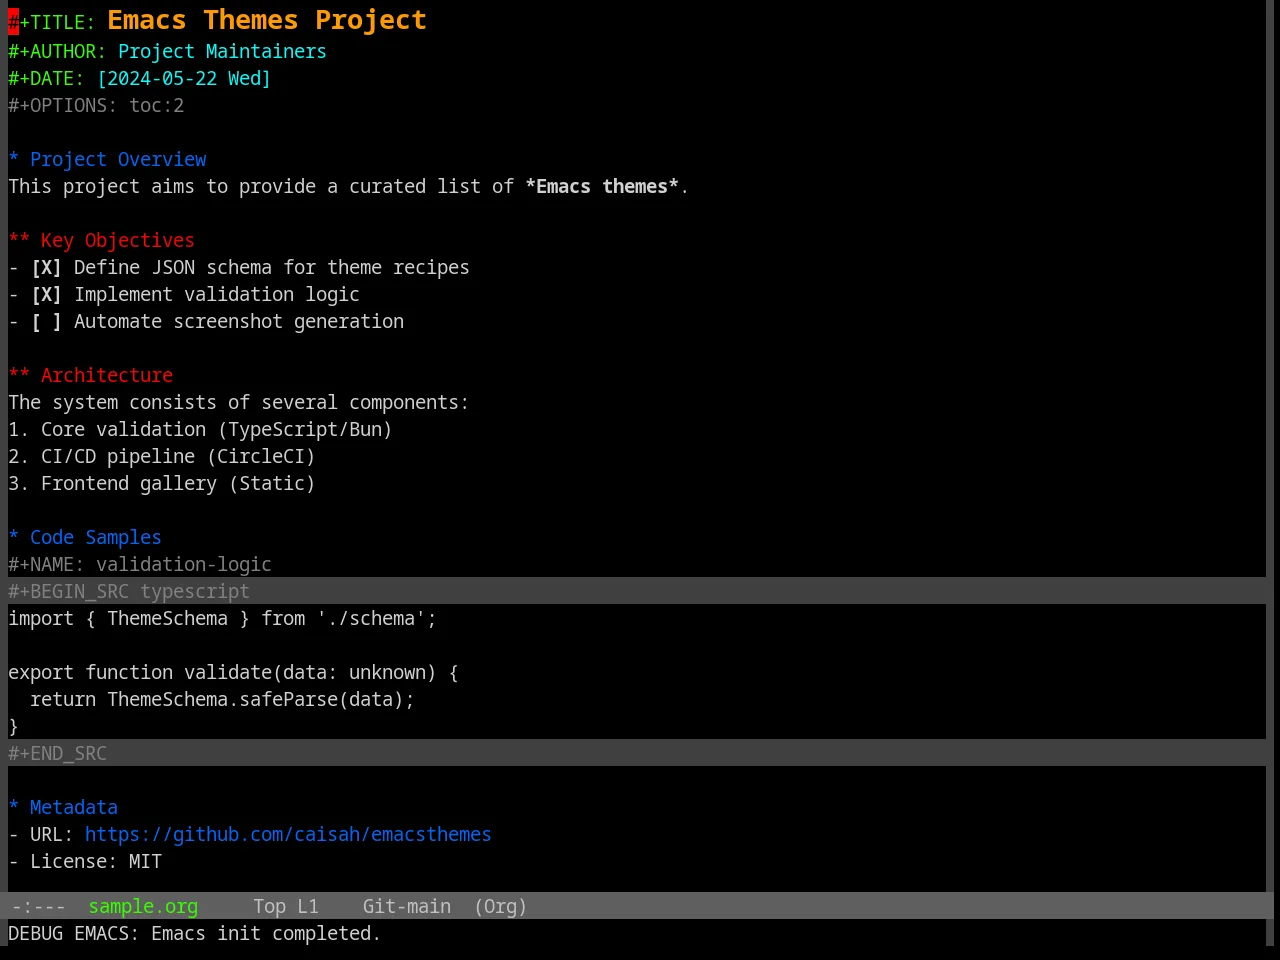Image resolution: width=1280 pixels, height=960 pixels.
Task: Click the '-:---' buffer status flags
Action: coord(38,906)
